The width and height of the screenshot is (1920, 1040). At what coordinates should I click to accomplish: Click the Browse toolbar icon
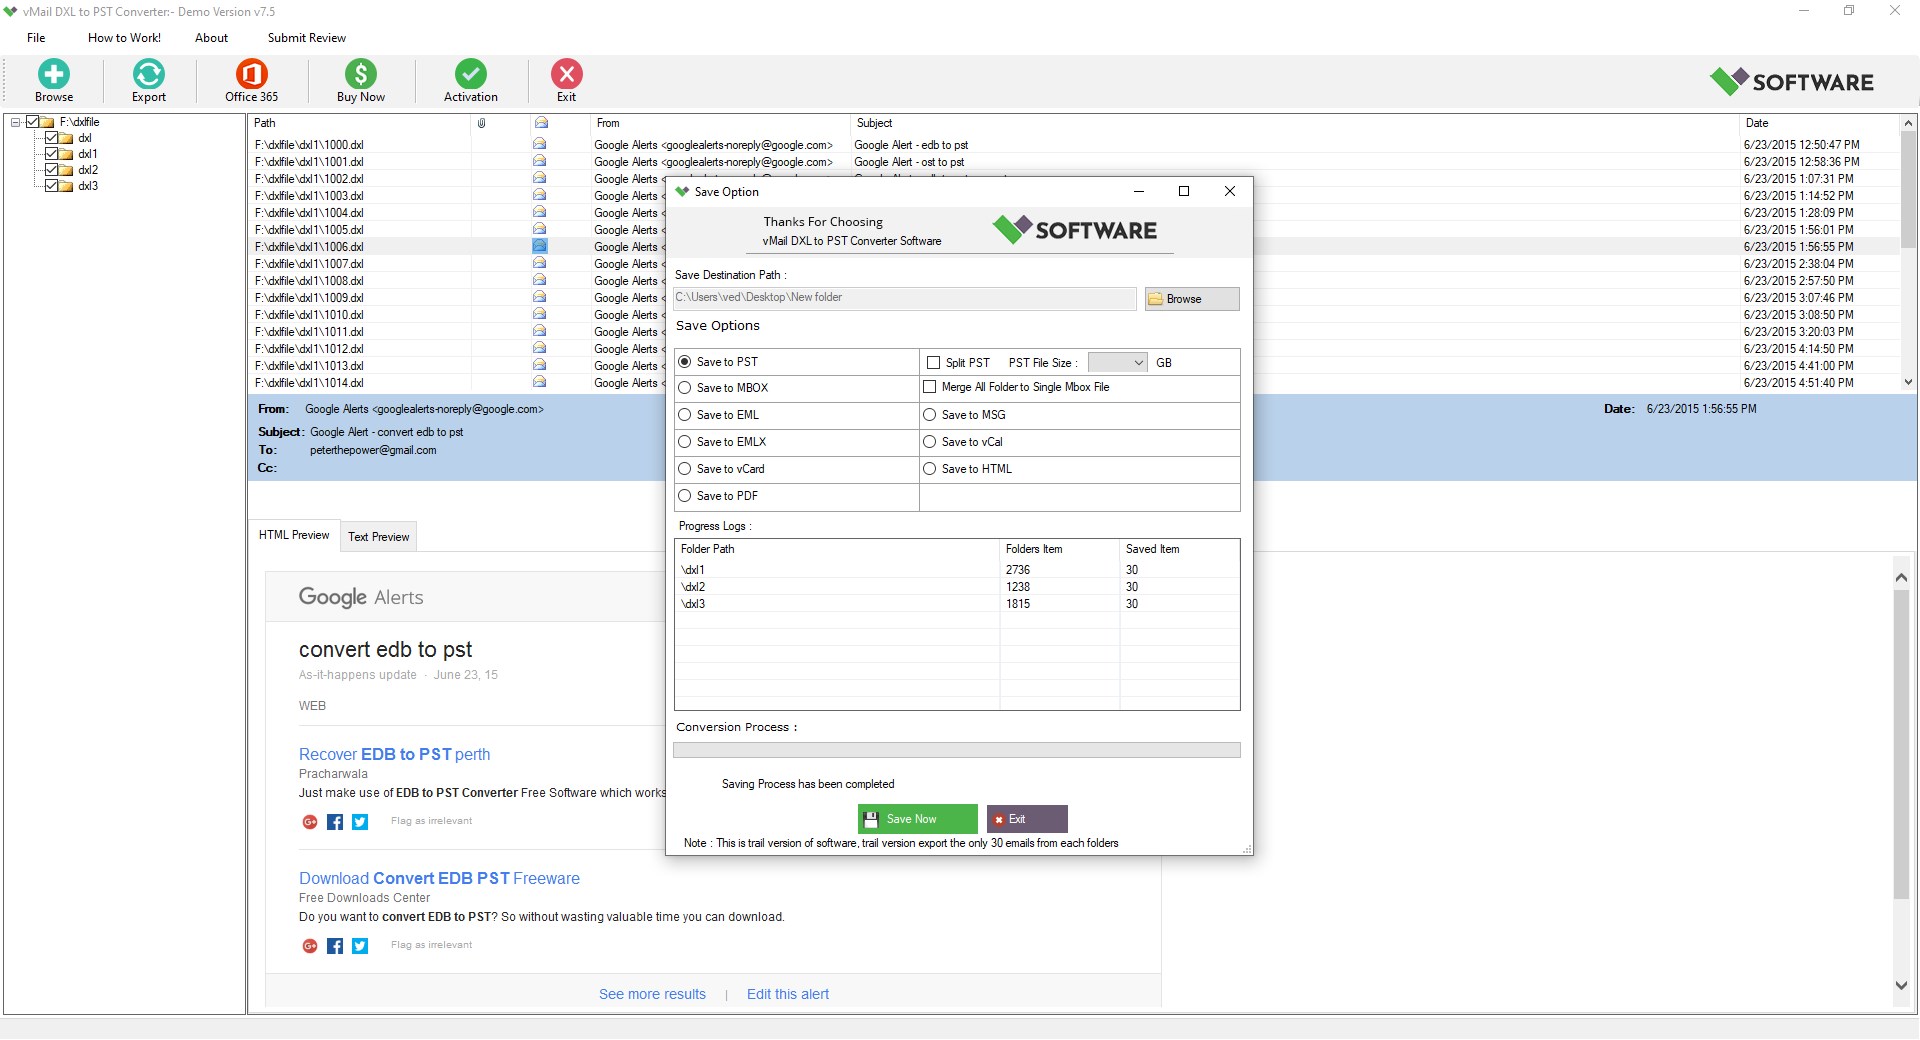[54, 74]
